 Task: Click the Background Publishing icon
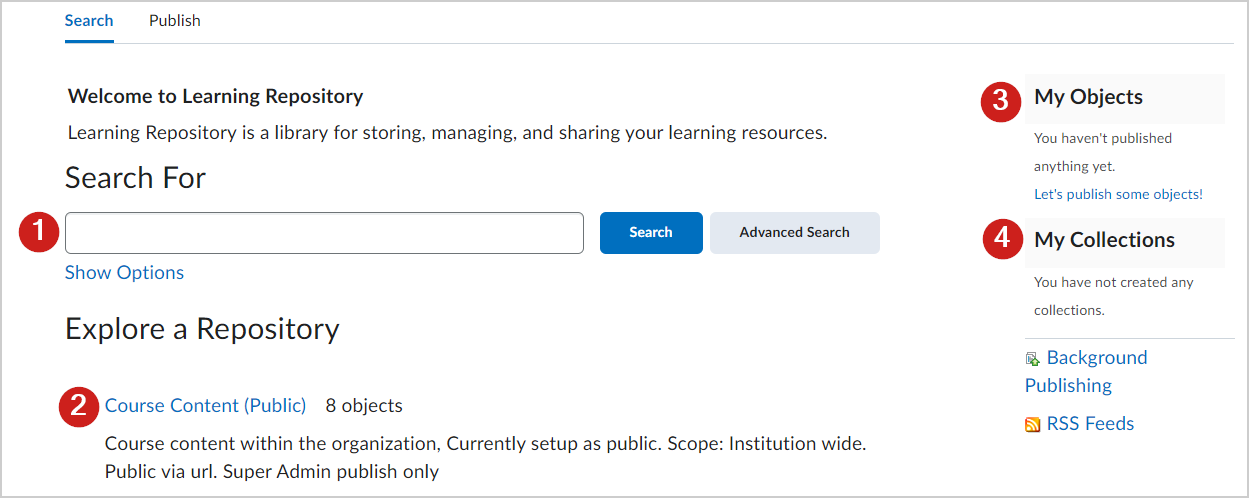[x=1033, y=359]
